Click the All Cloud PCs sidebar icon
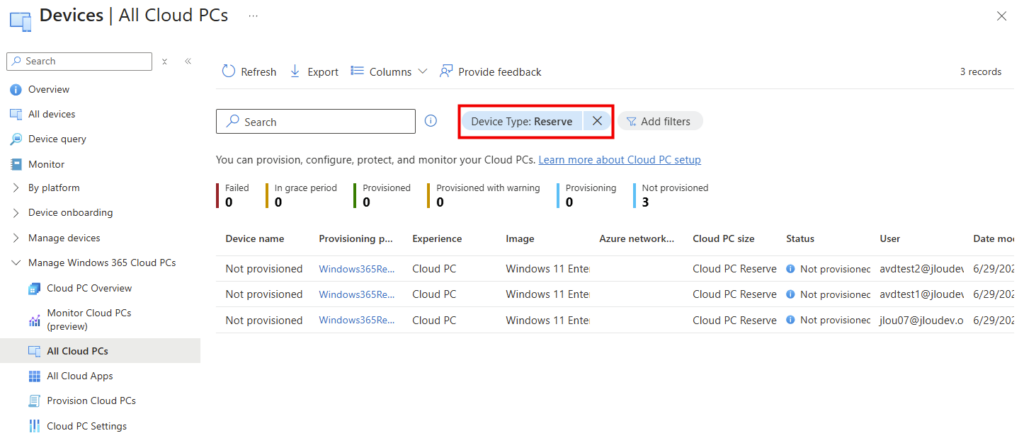 [x=35, y=351]
